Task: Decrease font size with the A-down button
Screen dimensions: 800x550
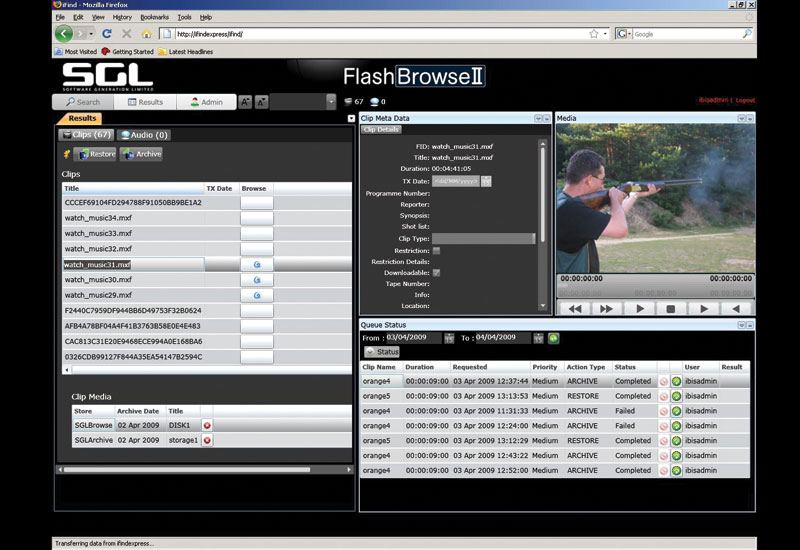Action: tap(261, 102)
